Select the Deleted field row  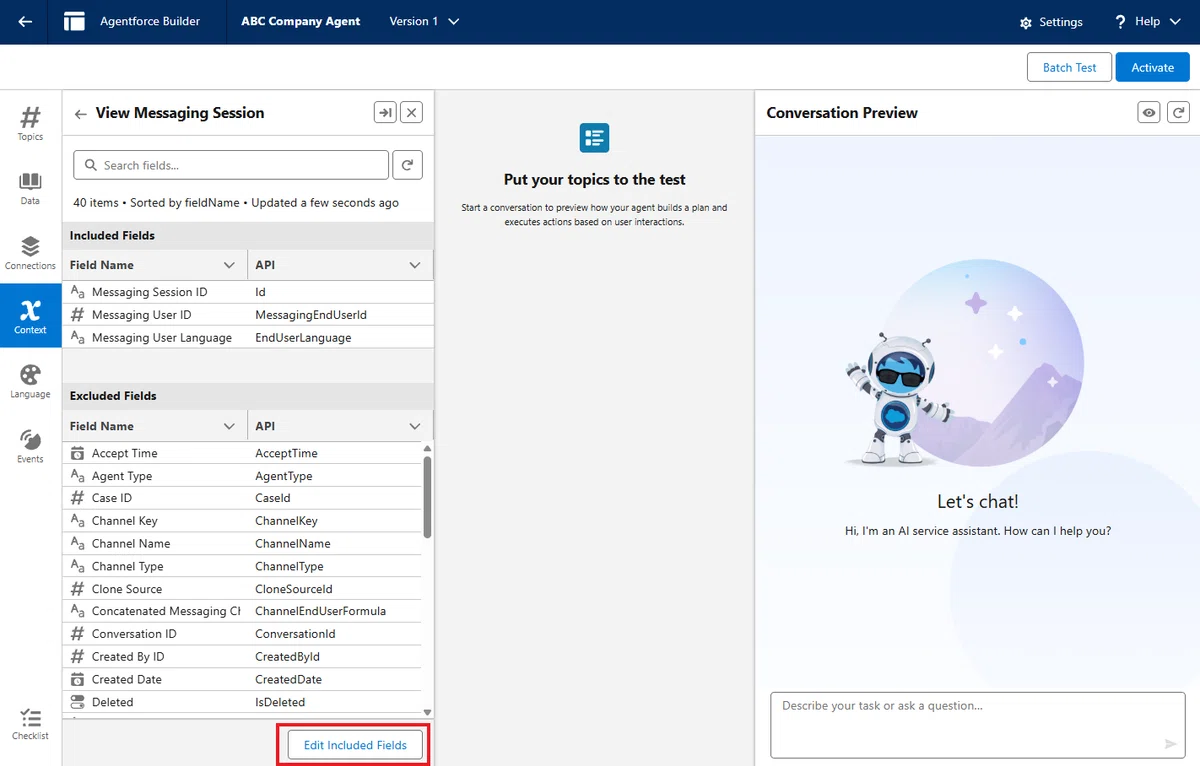tap(242, 702)
